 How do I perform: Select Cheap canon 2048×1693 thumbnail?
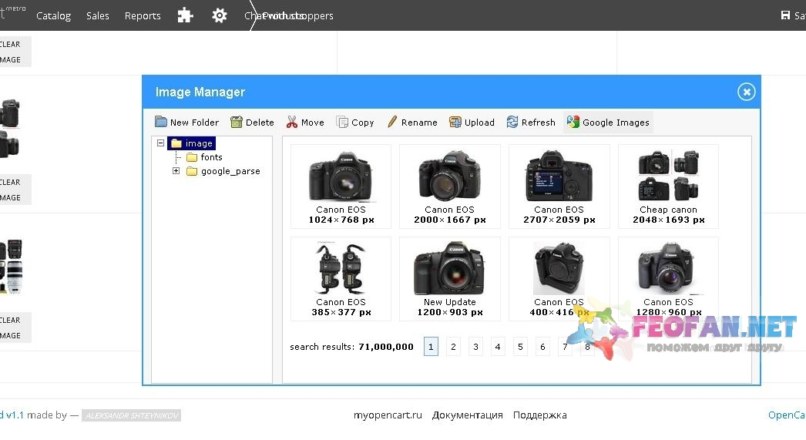click(x=668, y=187)
